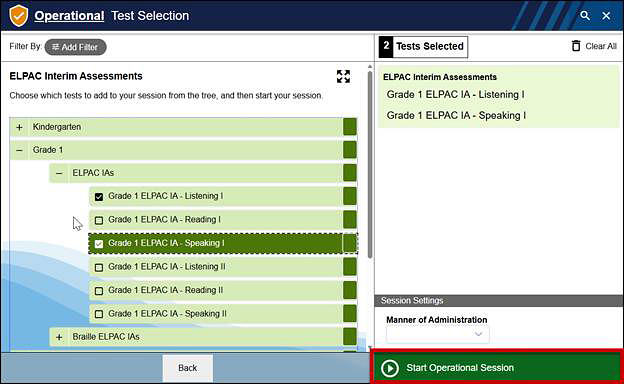The image size is (624, 384).
Task: Uncheck Grade 1 ELPAC IA - Listening I
Action: [99, 197]
